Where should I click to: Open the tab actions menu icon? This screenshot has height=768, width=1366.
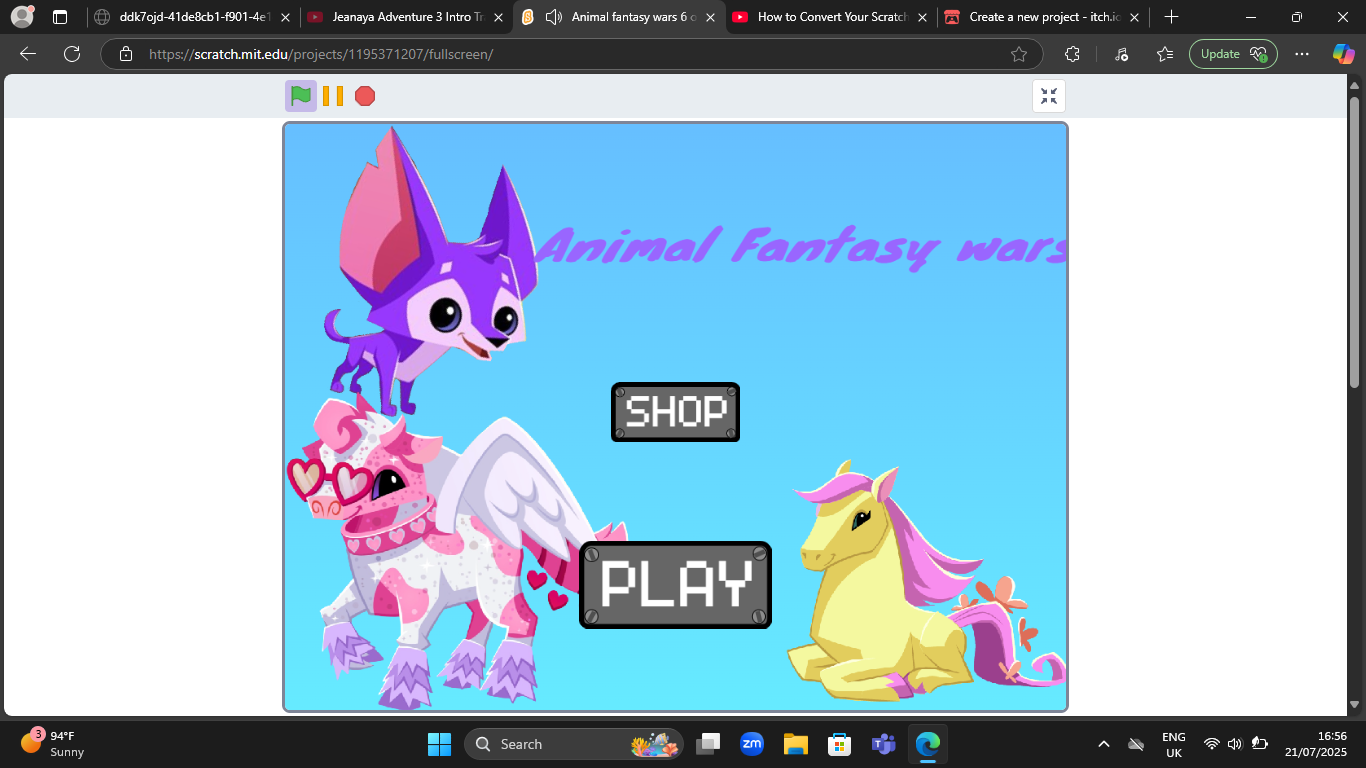tap(60, 17)
